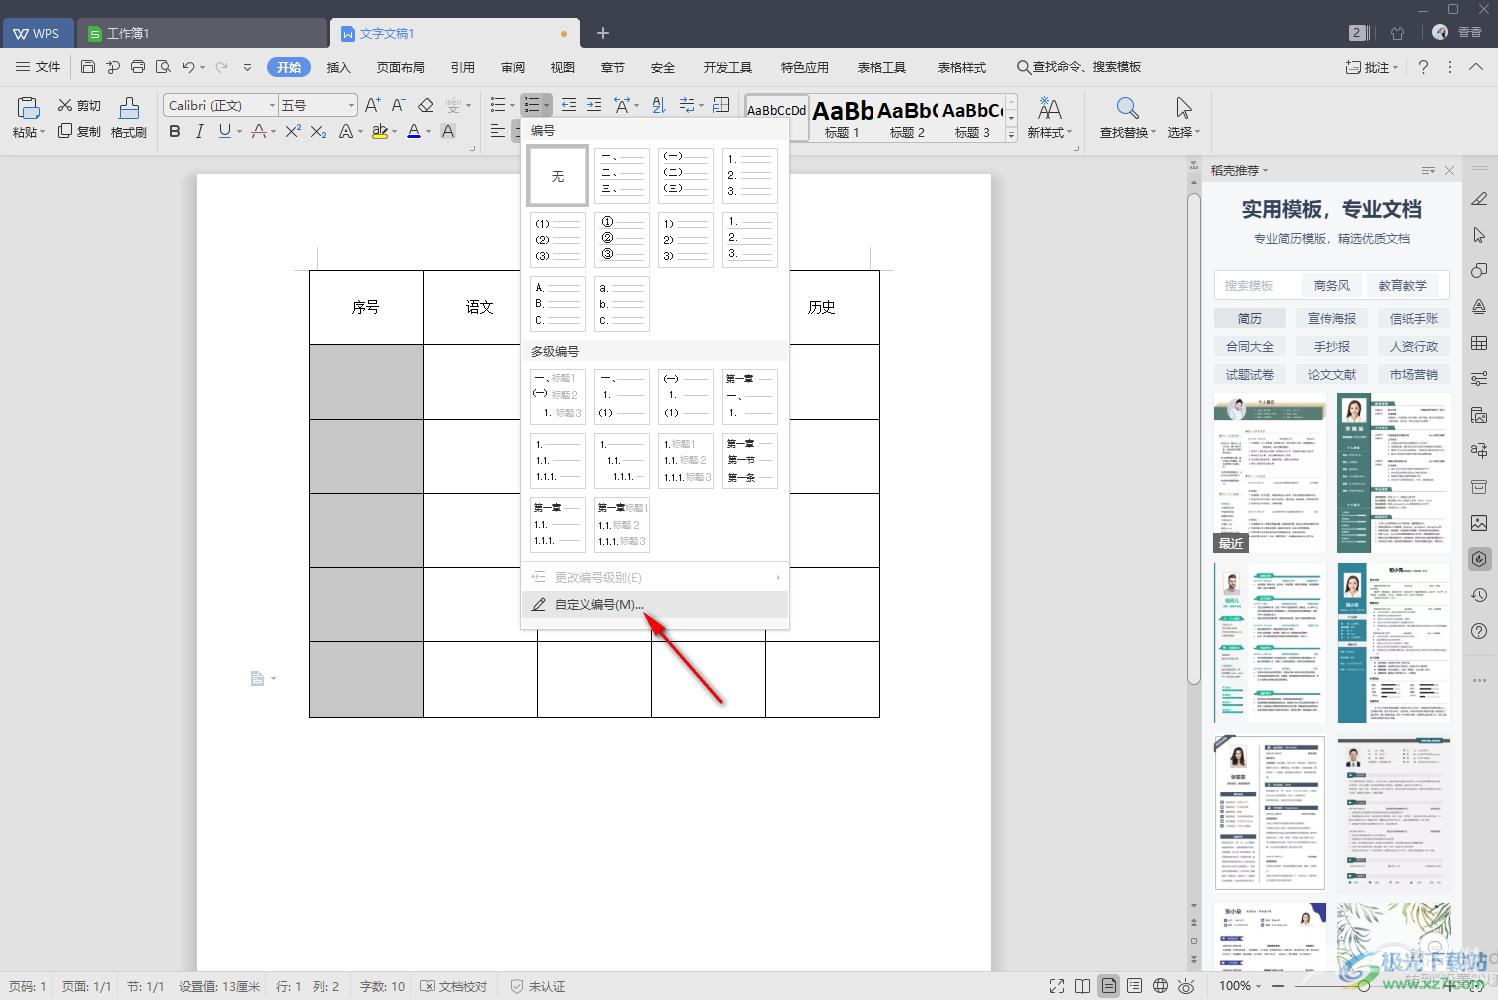Click the Help question mark icon
This screenshot has width=1498, height=1000.
[1423, 67]
